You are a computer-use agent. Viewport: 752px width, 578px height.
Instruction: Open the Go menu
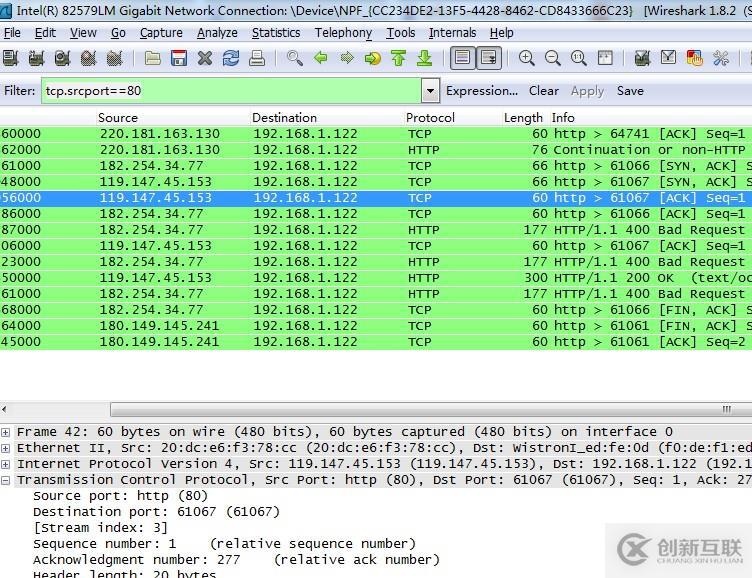point(118,33)
